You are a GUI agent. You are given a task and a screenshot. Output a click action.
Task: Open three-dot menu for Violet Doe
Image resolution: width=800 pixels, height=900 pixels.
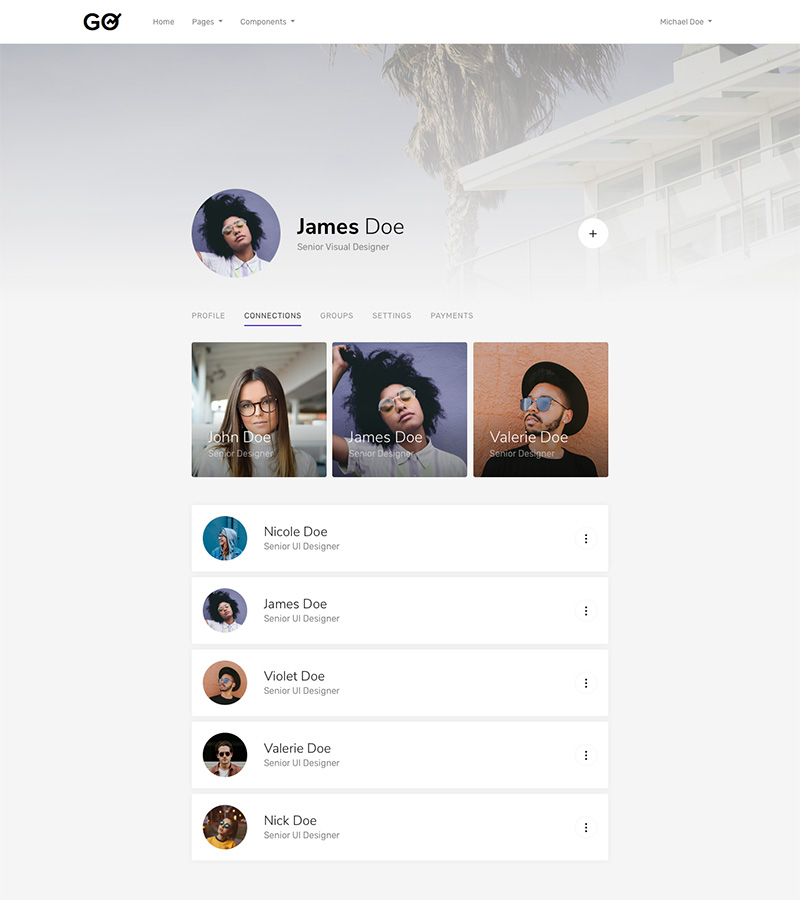click(586, 683)
